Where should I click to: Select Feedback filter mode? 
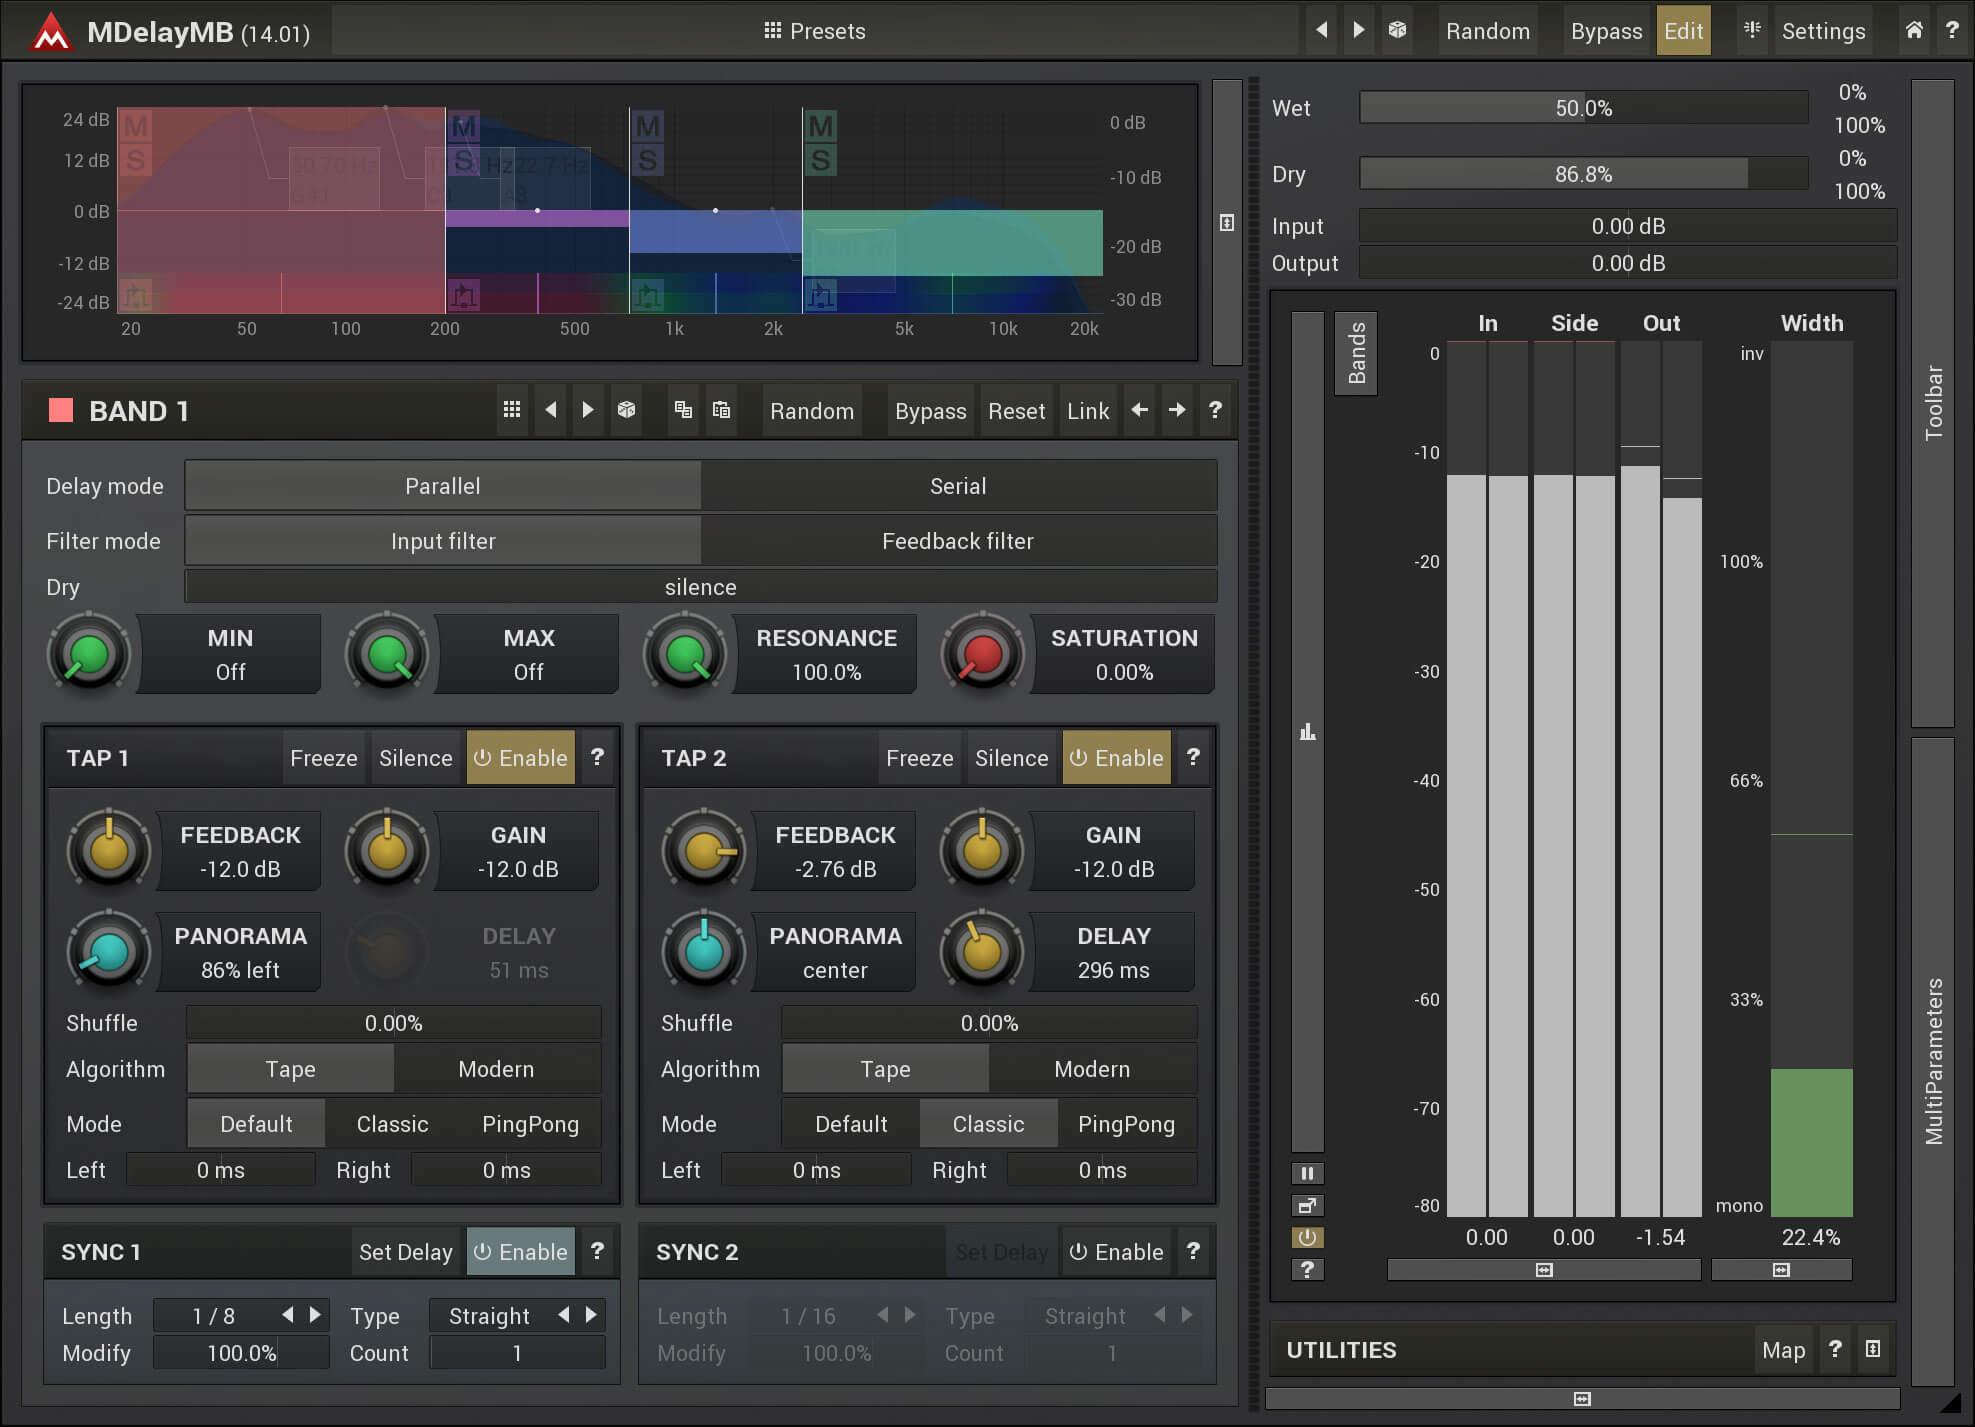958,541
